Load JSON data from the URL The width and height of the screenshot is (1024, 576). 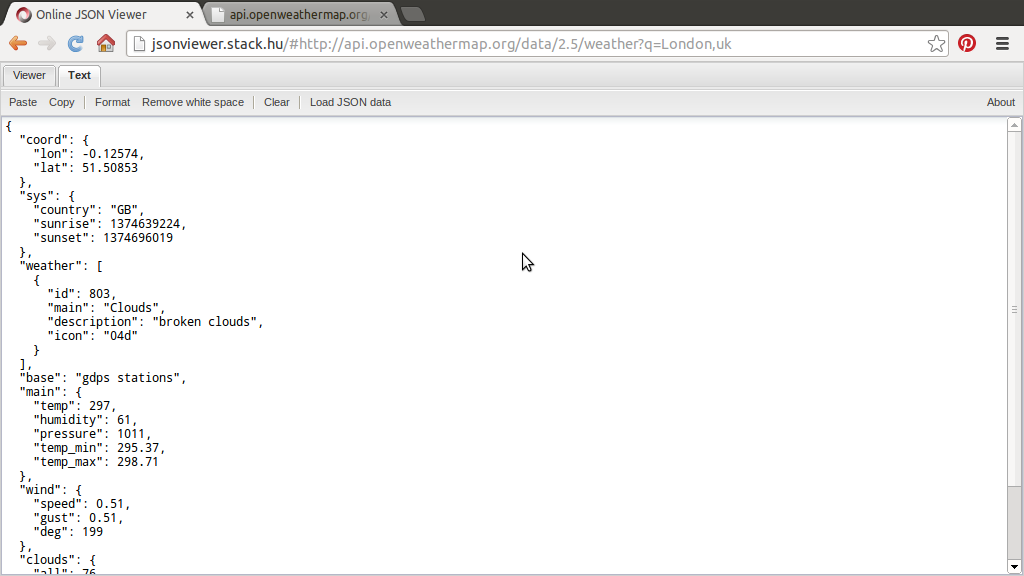(350, 101)
